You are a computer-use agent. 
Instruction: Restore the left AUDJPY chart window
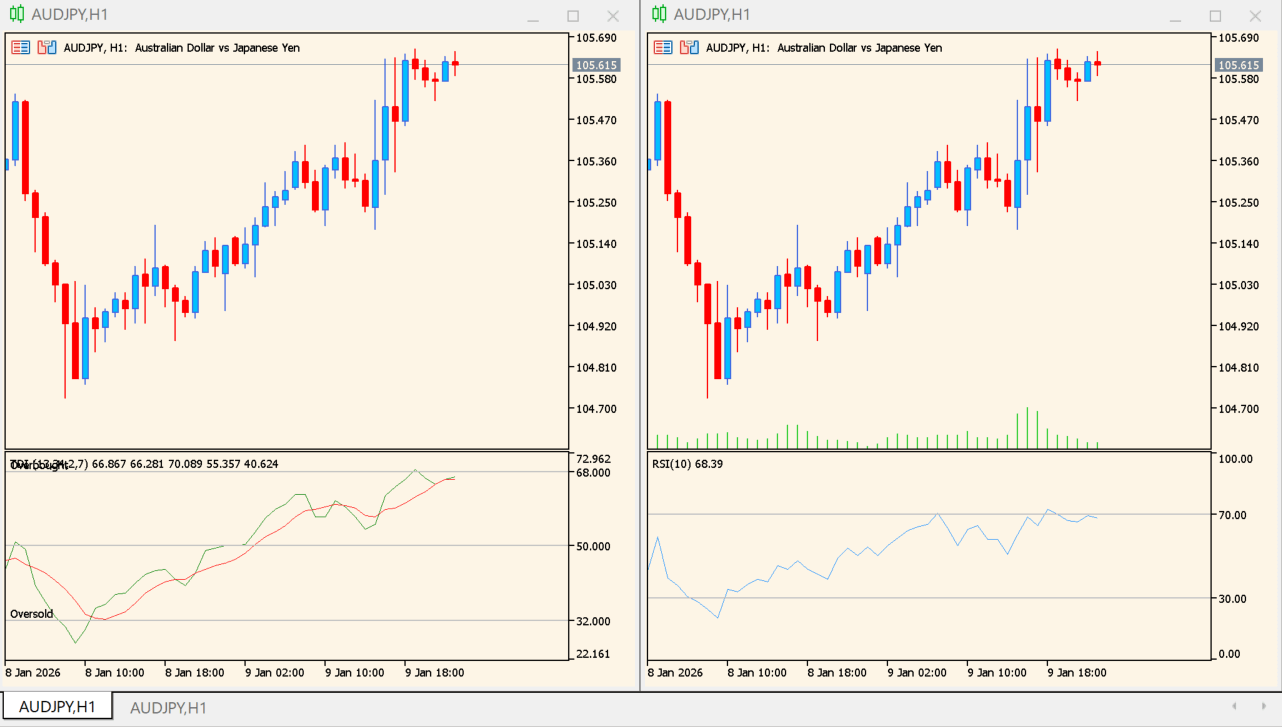(571, 16)
